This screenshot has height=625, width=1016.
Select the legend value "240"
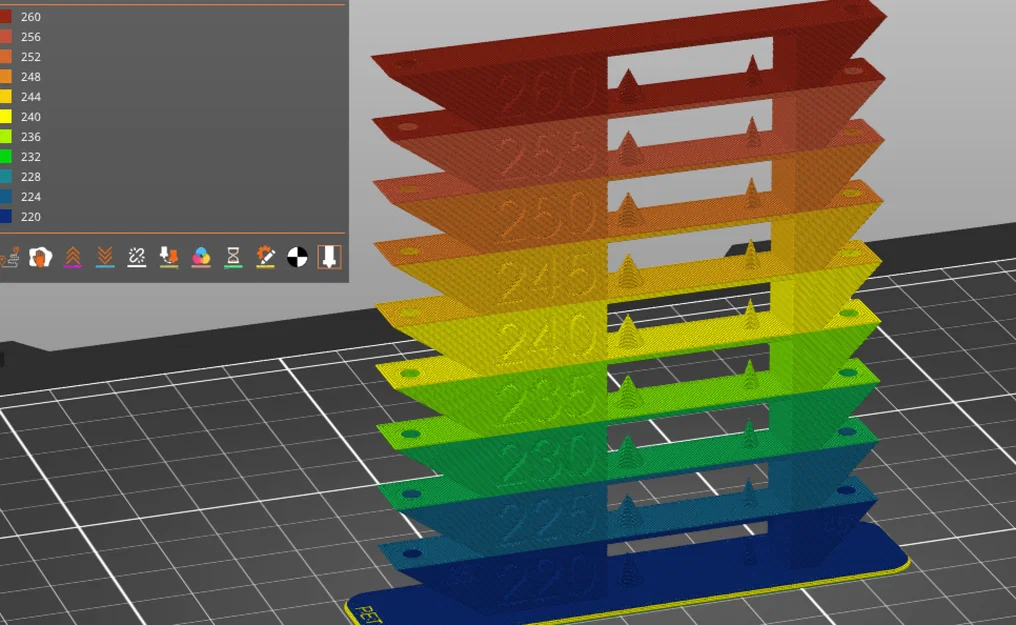tap(30, 117)
